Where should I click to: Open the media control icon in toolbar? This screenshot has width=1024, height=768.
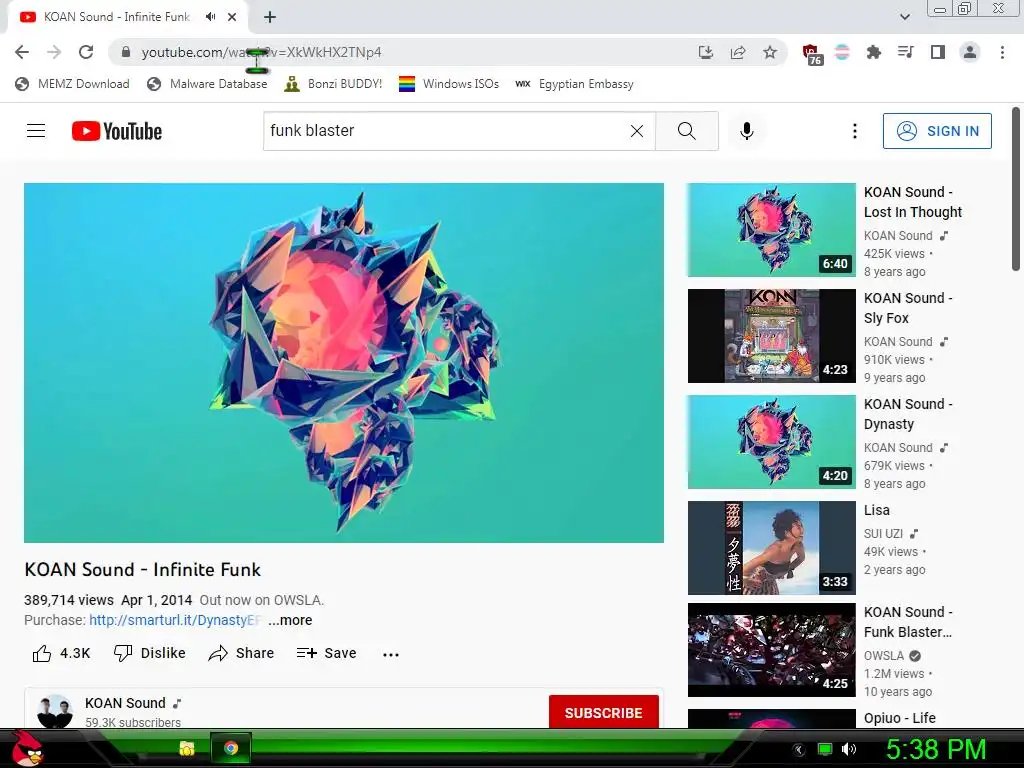[x=905, y=52]
